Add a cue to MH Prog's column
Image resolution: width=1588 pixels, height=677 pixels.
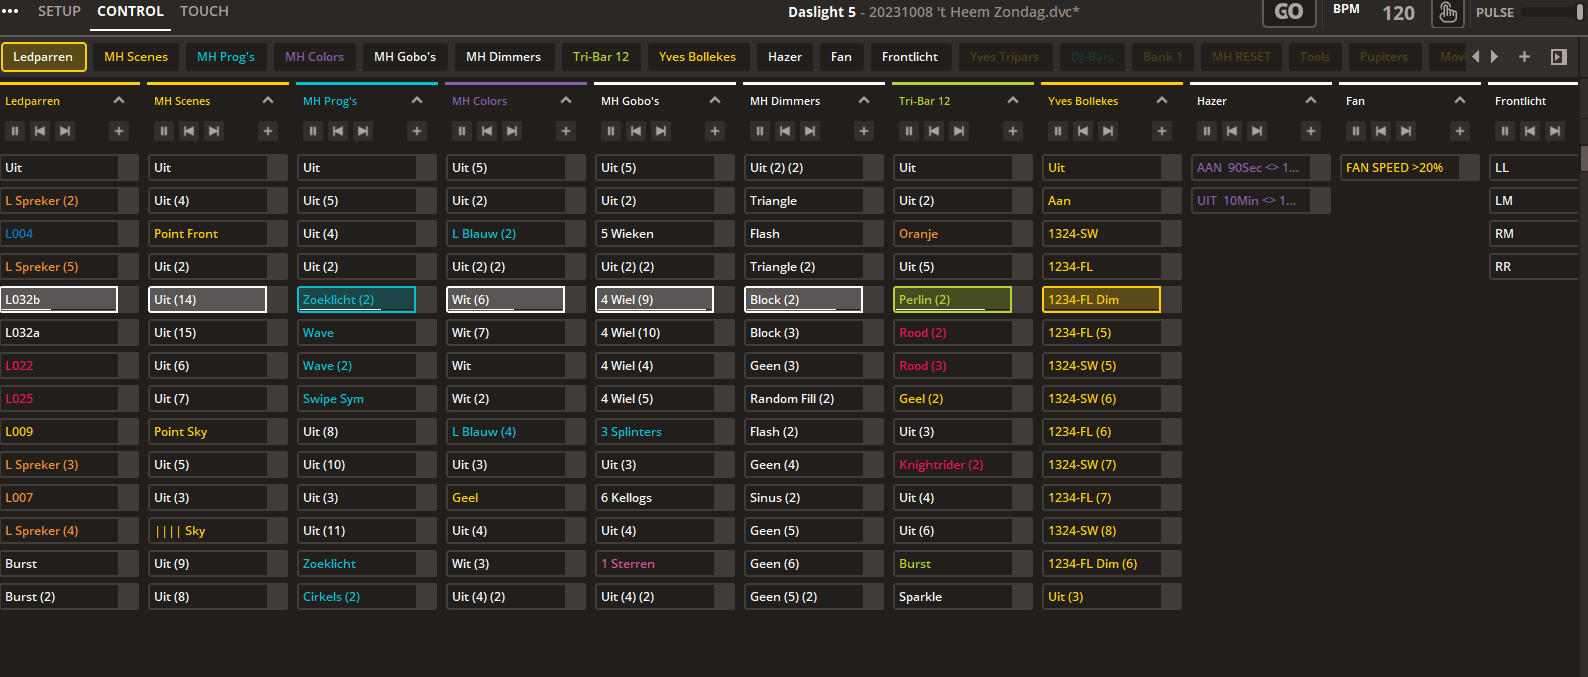tap(417, 131)
